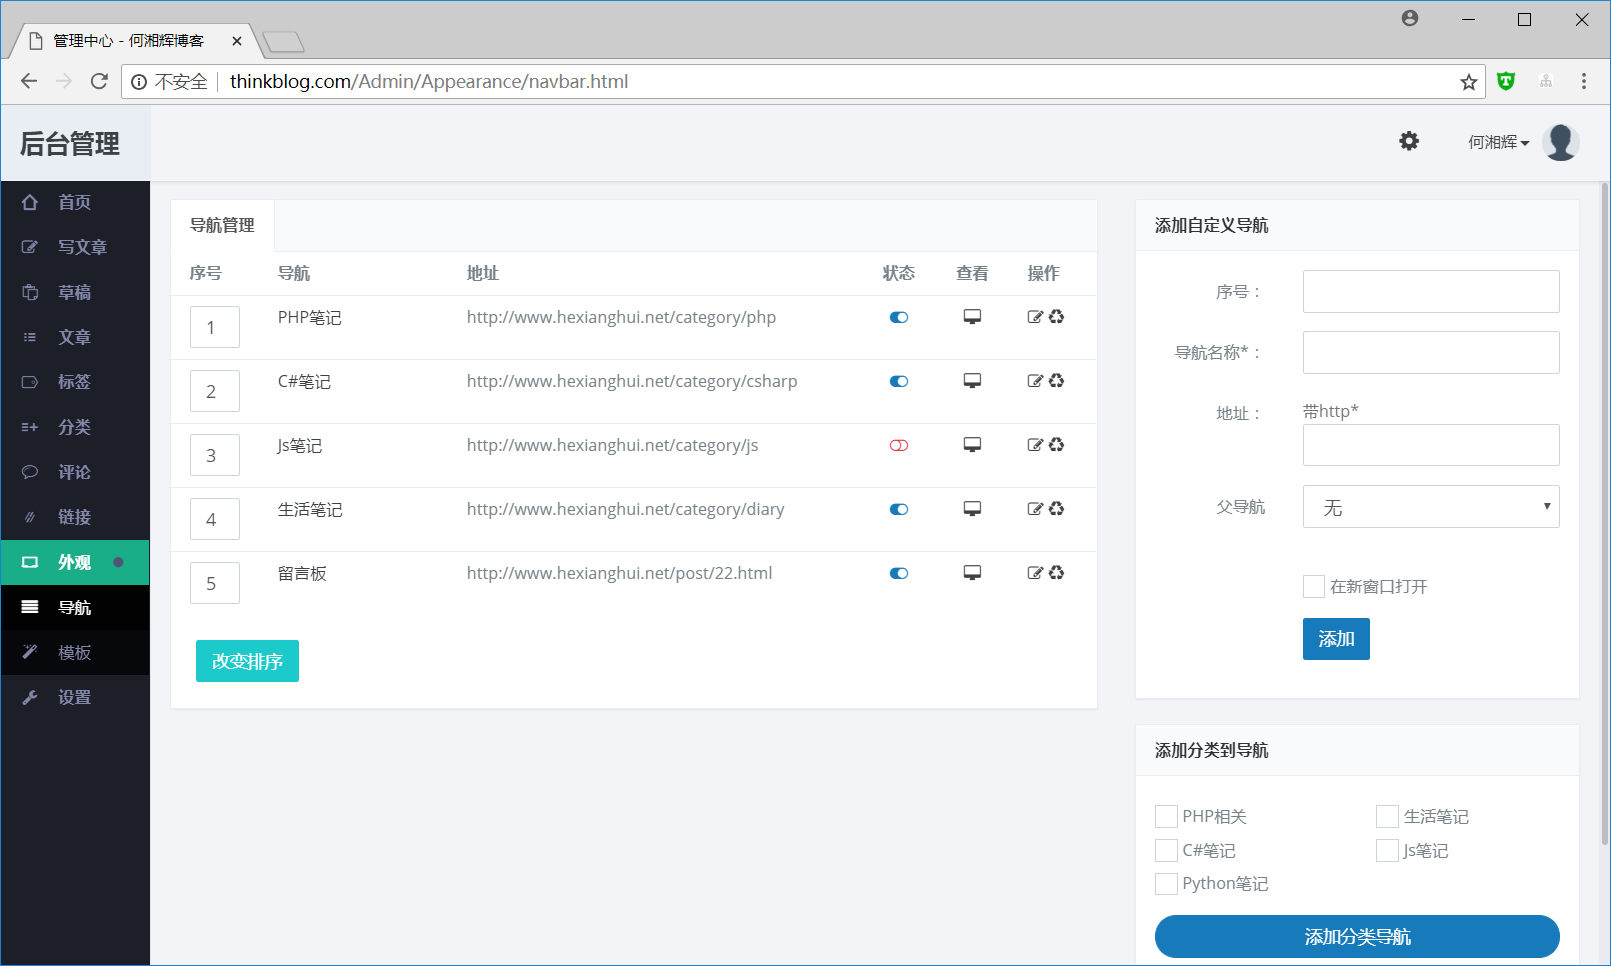
Task: Click the green shield extension icon
Action: (1506, 81)
